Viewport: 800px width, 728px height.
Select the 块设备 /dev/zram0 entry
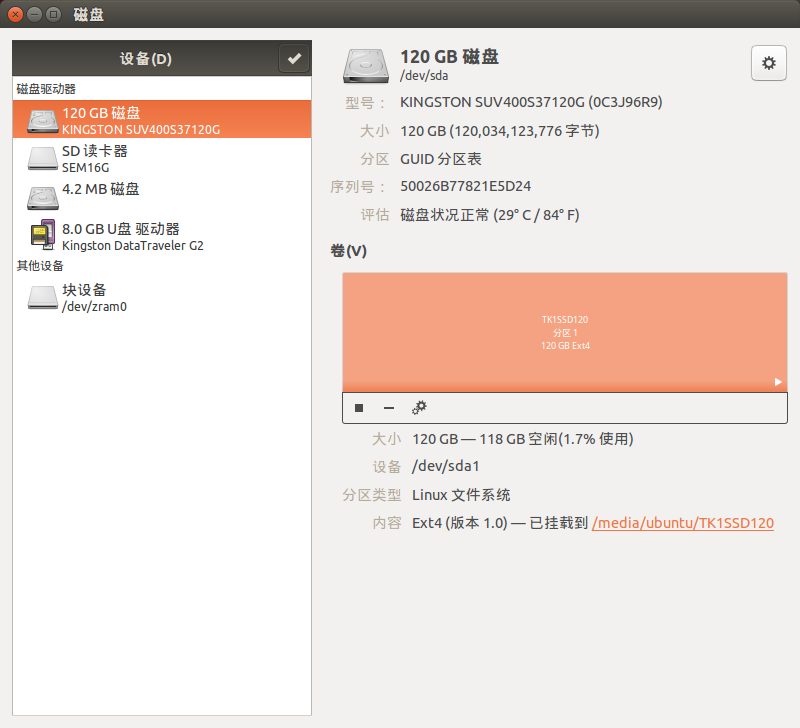tap(162, 297)
